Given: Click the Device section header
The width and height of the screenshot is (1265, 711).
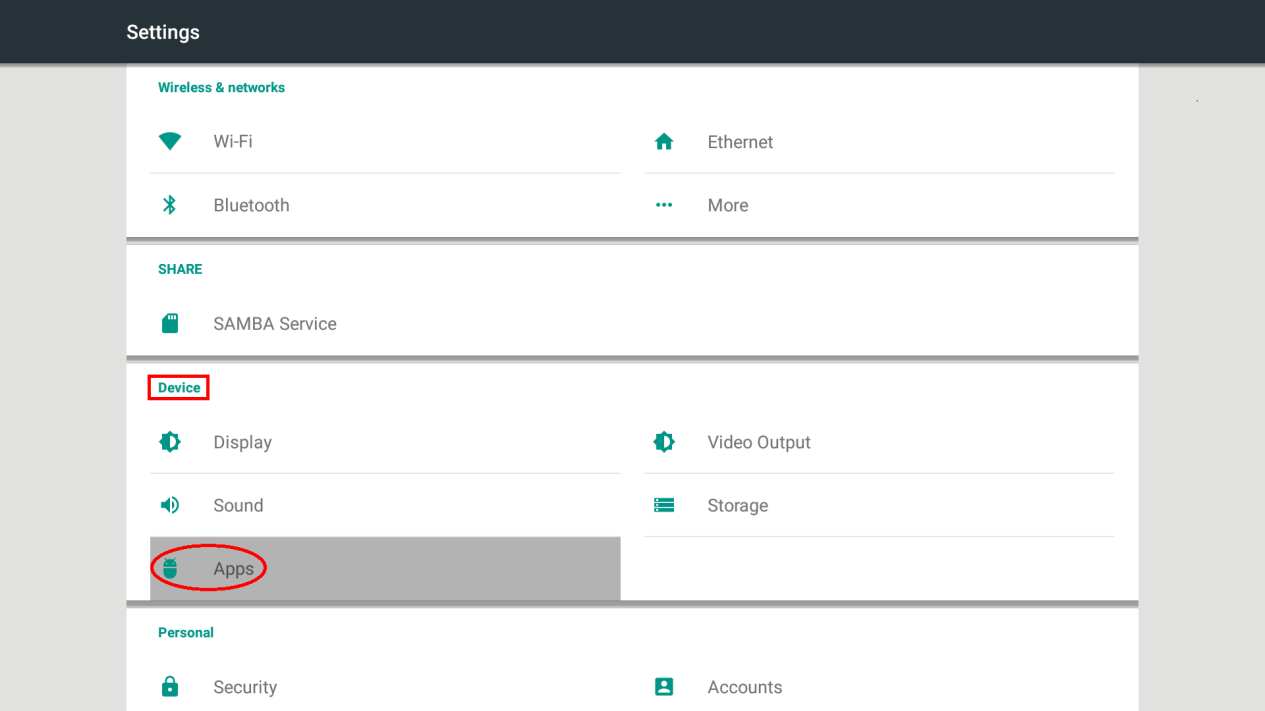Looking at the screenshot, I should (179, 388).
